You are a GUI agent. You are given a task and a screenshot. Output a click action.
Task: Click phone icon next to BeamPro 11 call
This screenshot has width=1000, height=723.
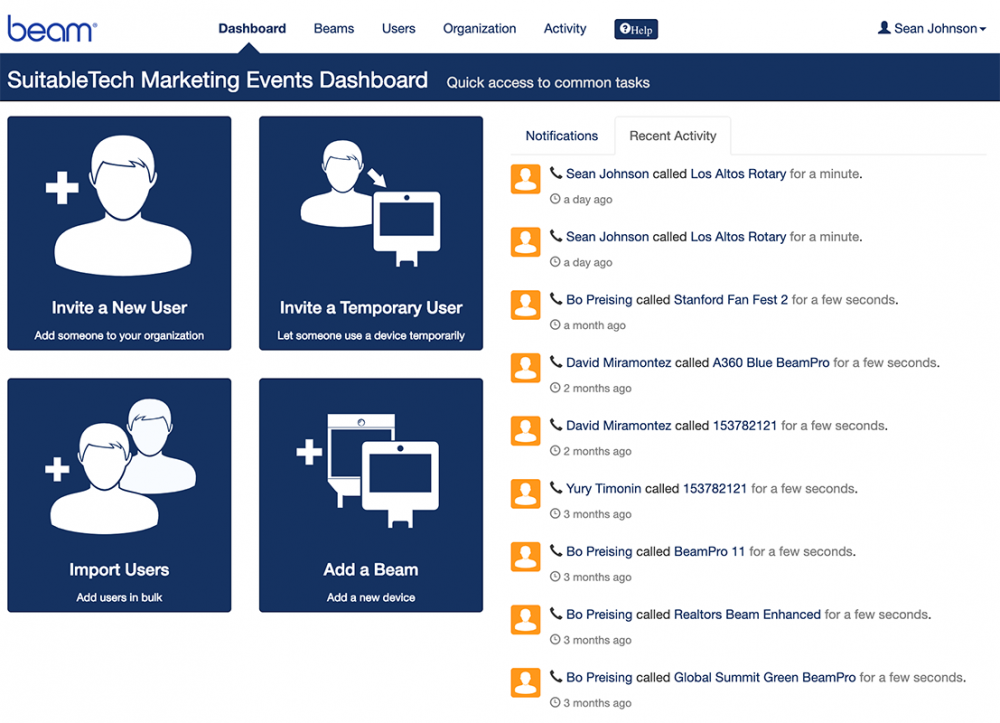[556, 551]
